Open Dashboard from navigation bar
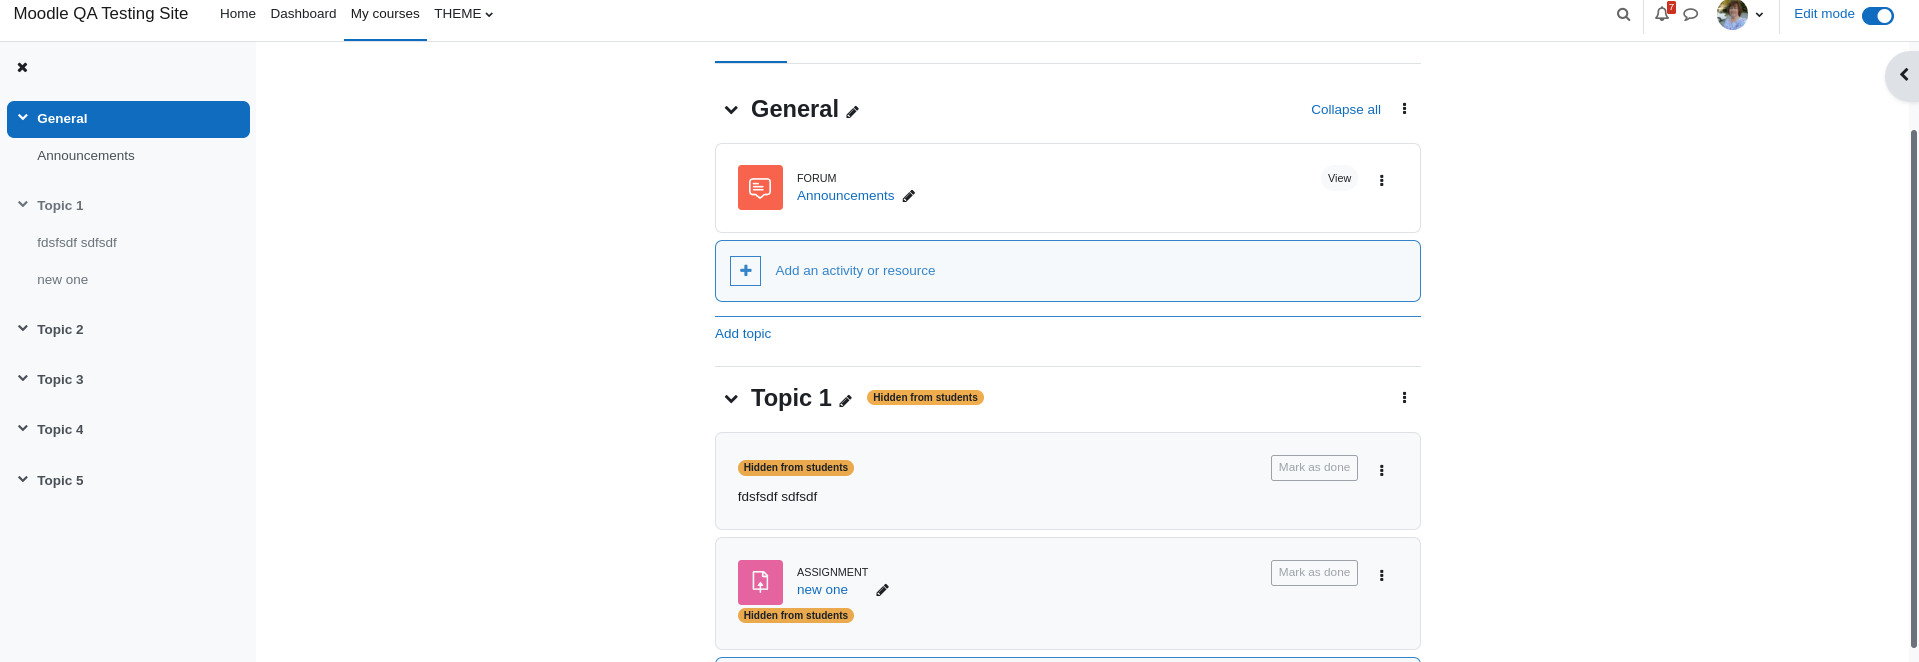Screen dimensions: 1919x662 click(303, 14)
